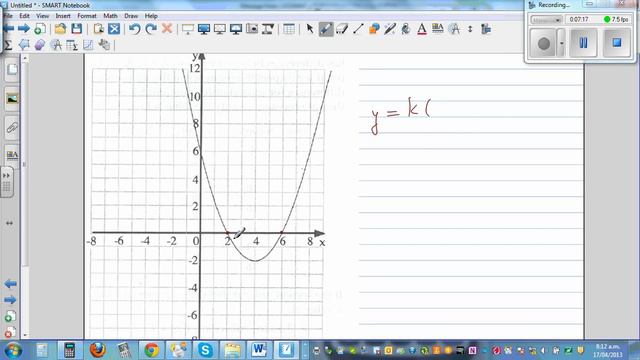Insert an equation with the Sigma icon

8,45
